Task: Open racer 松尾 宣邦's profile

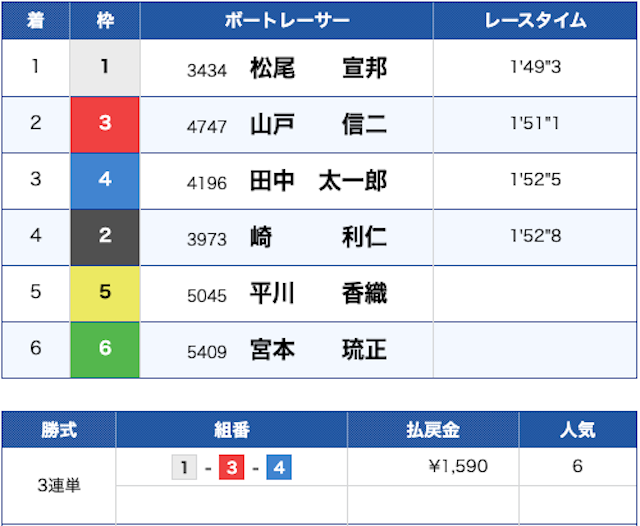Action: point(317,68)
